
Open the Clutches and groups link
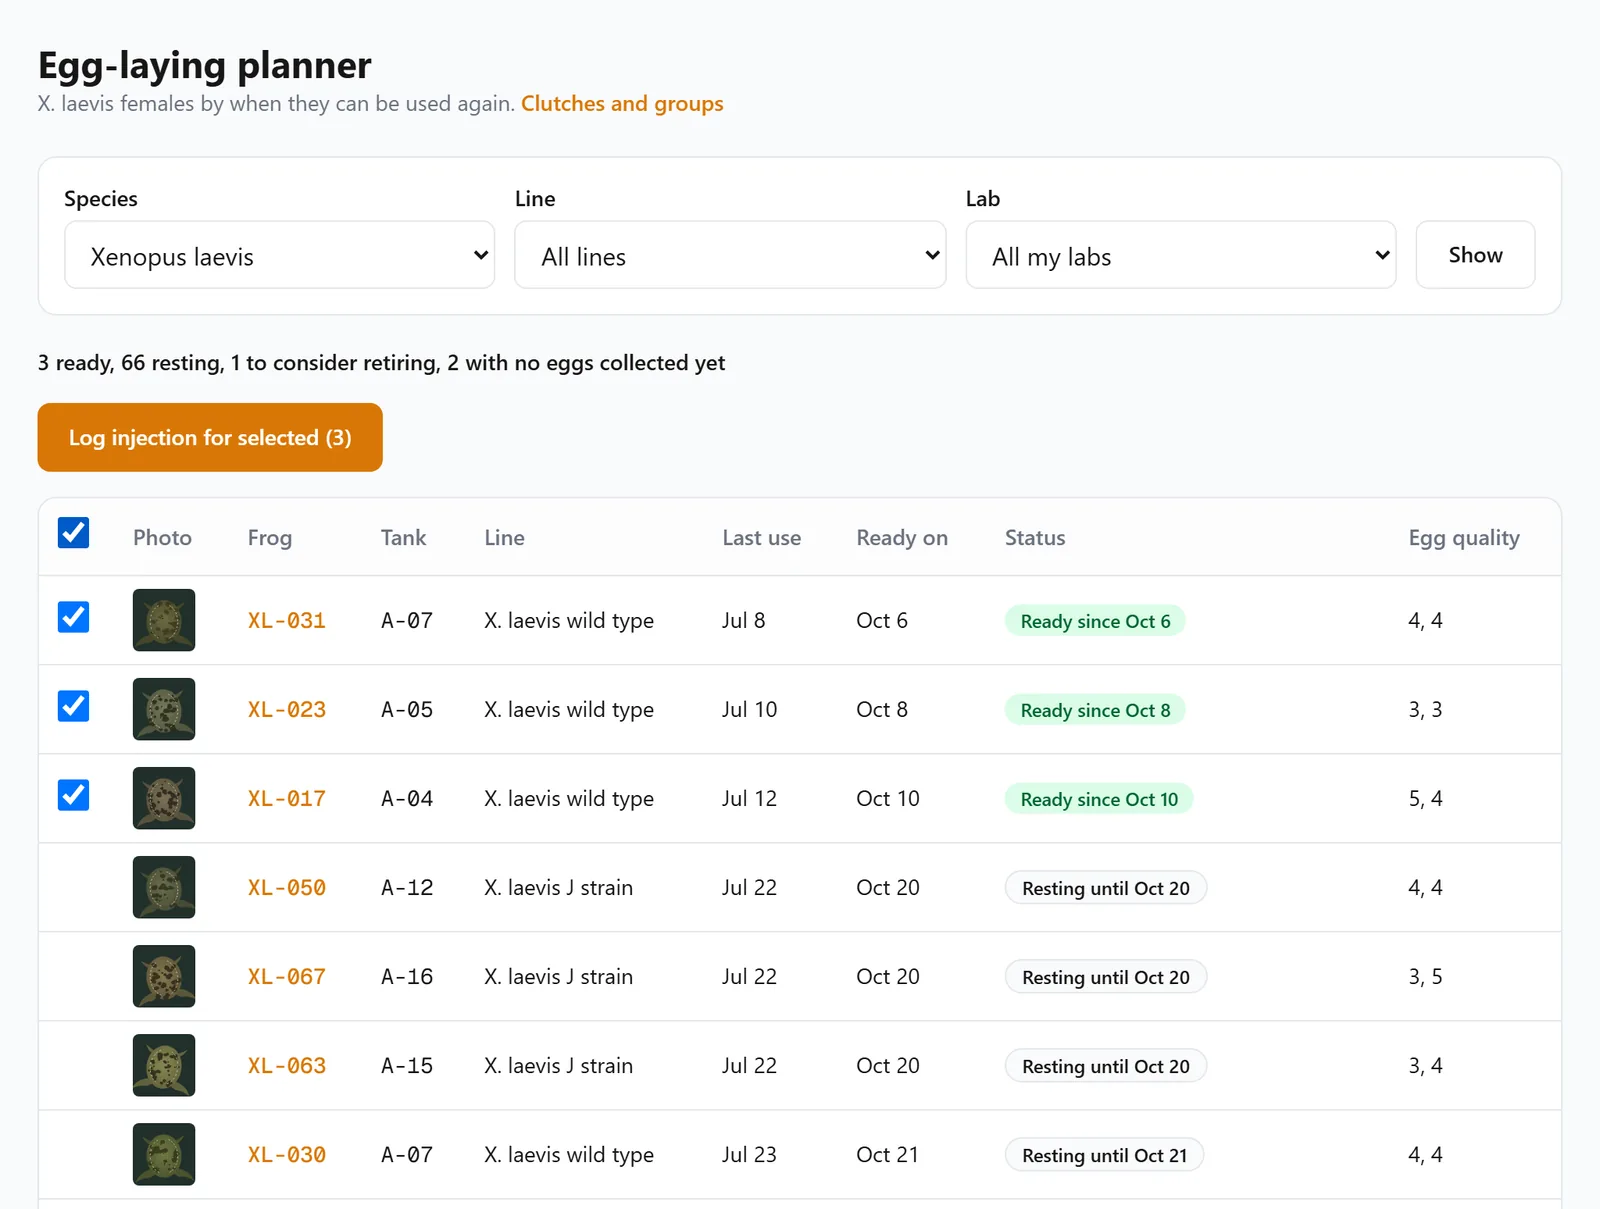(622, 104)
